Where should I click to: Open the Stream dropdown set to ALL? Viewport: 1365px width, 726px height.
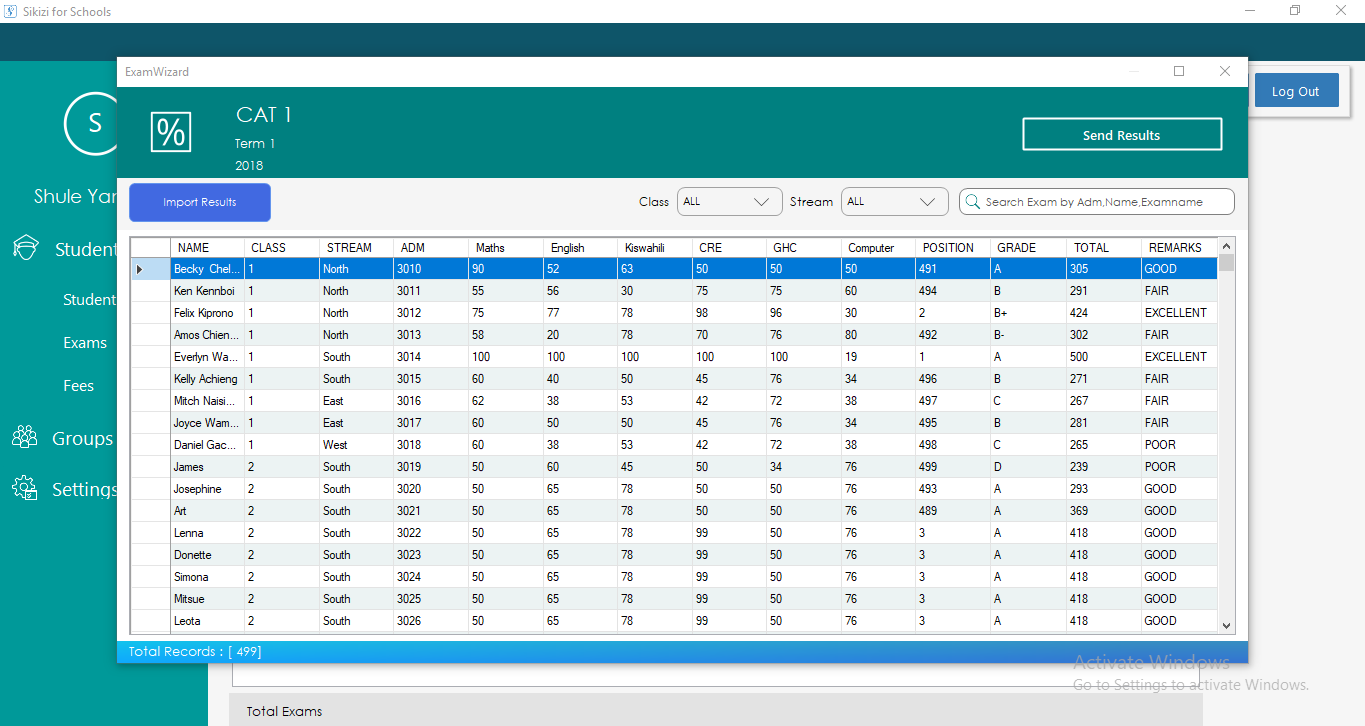(894, 202)
